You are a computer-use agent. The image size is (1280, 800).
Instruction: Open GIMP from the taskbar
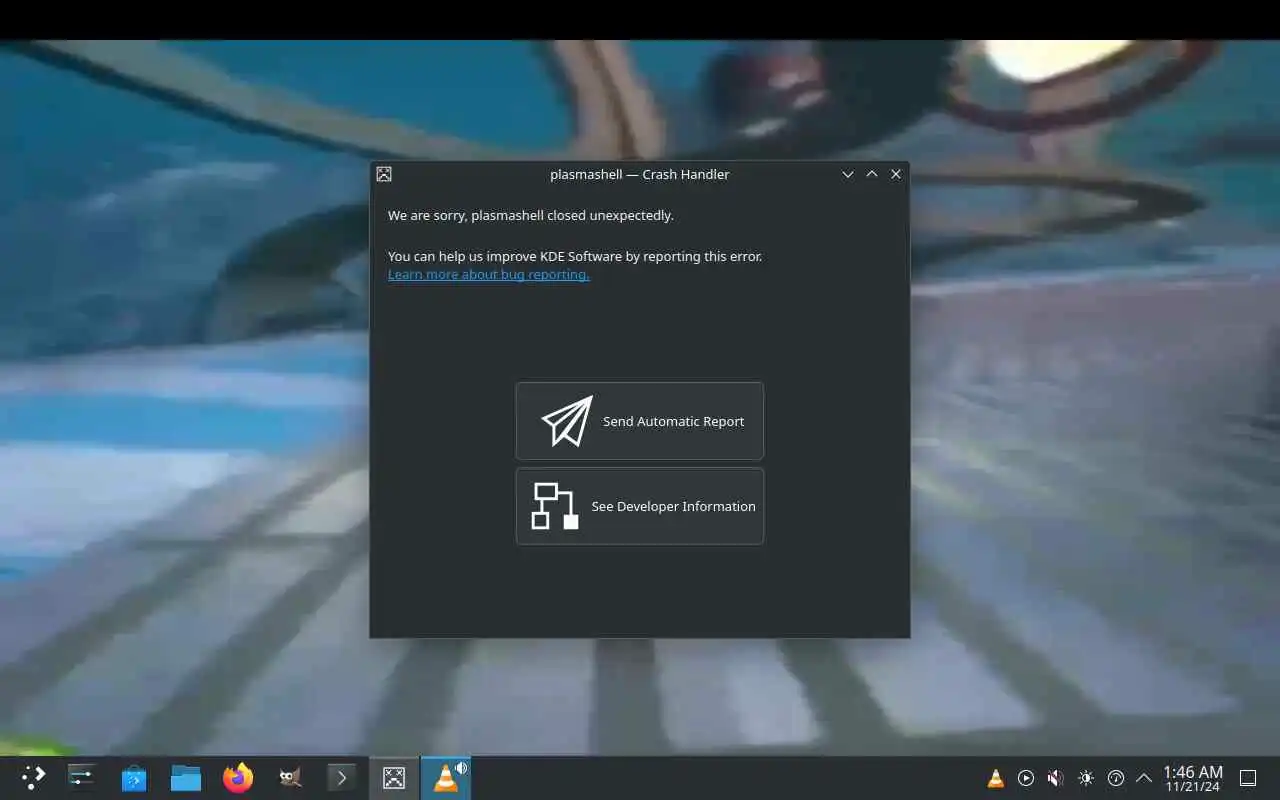coord(290,777)
